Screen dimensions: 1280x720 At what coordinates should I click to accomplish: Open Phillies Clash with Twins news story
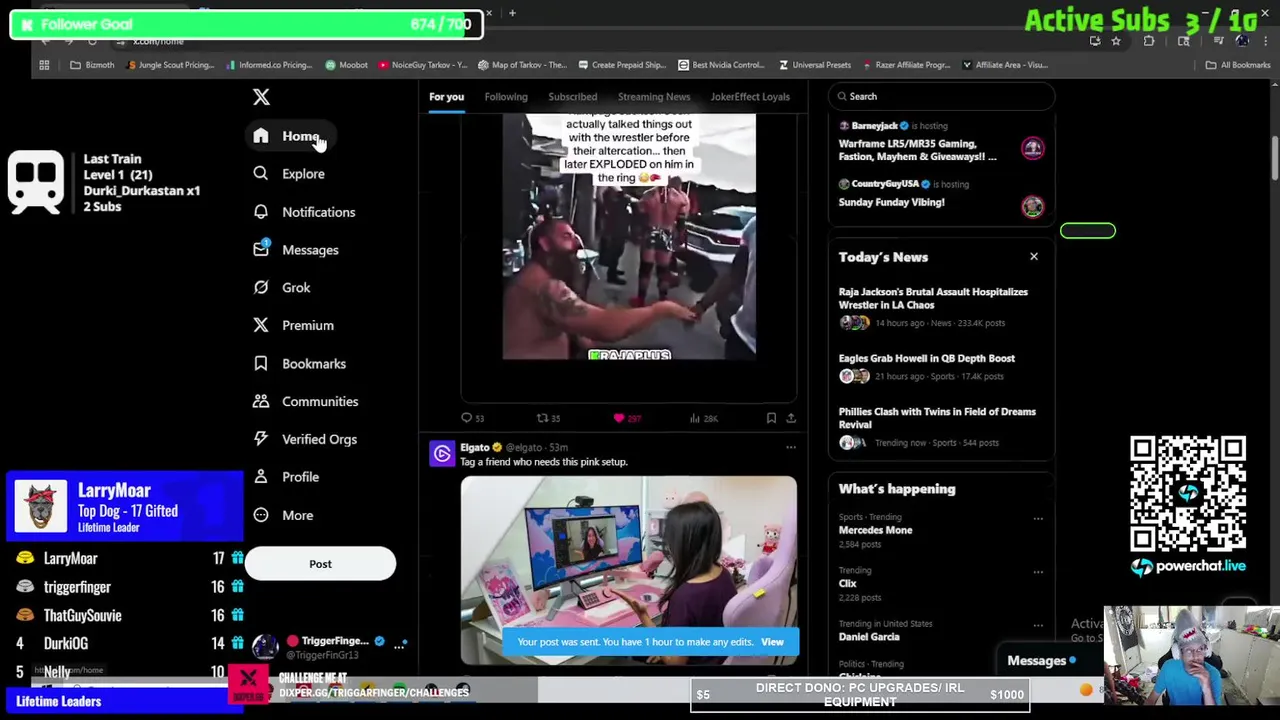pyautogui.click(x=937, y=418)
